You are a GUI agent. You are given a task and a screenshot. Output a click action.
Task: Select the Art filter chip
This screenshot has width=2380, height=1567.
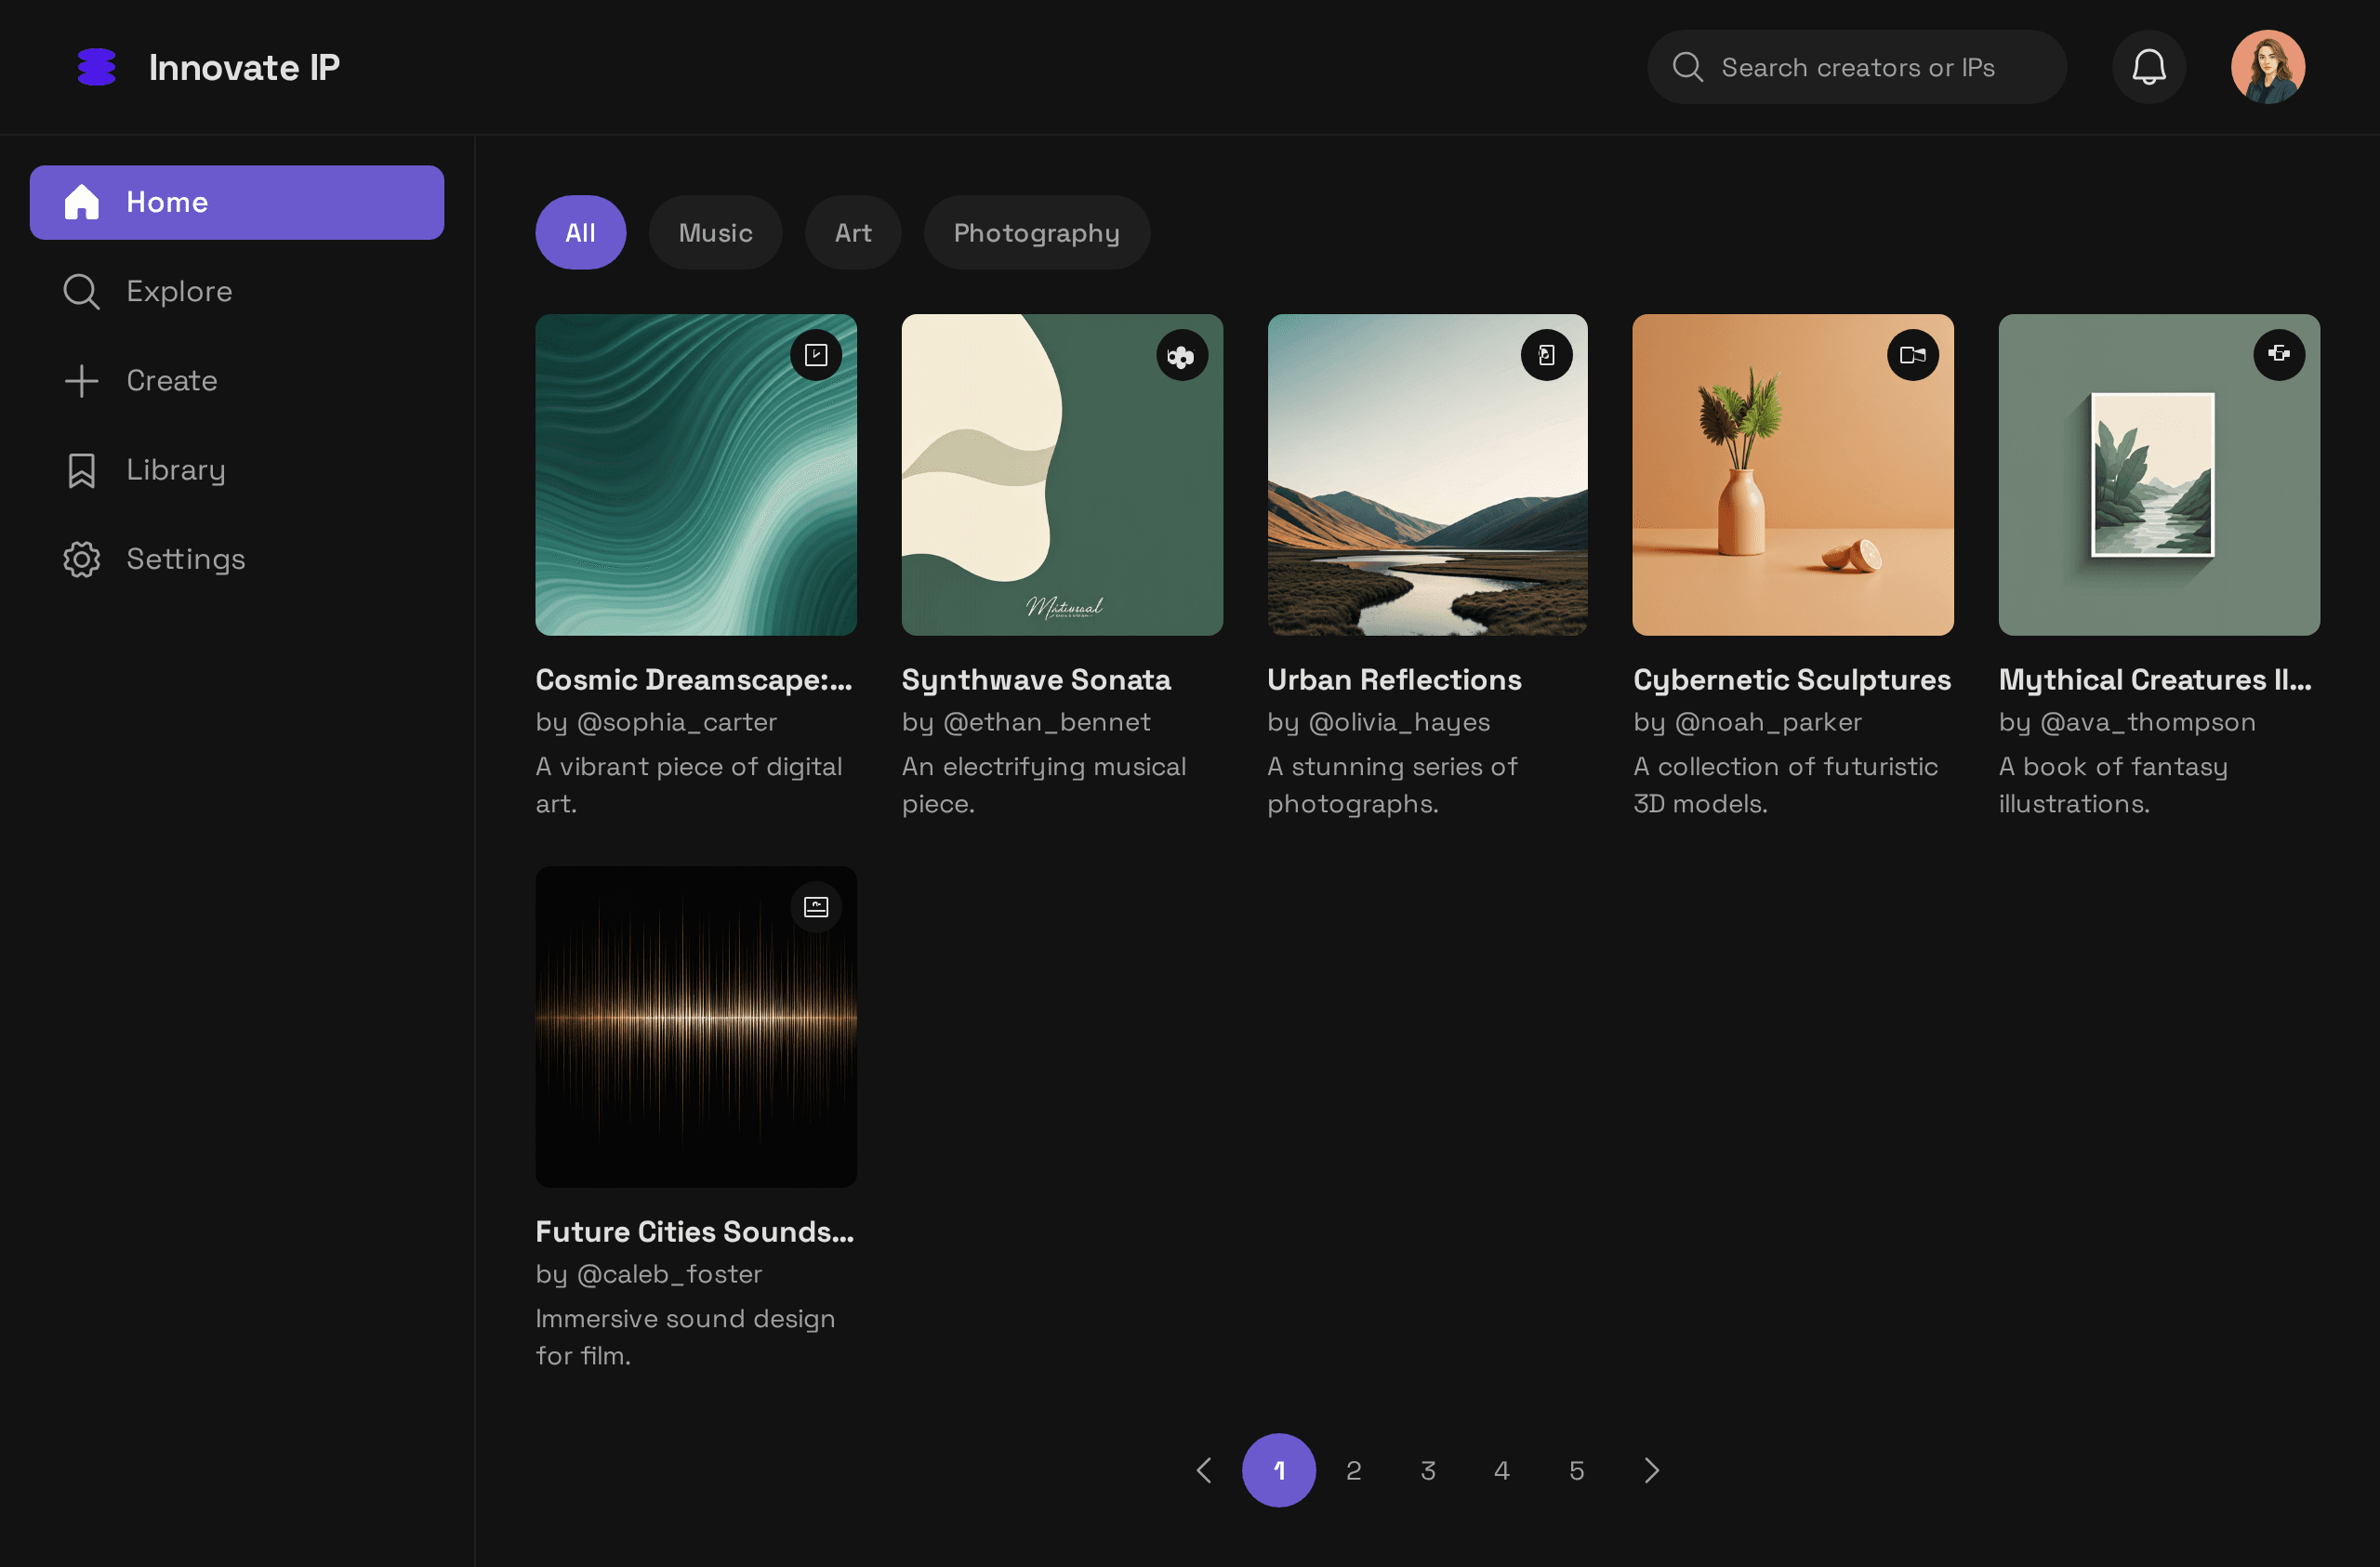pos(853,233)
